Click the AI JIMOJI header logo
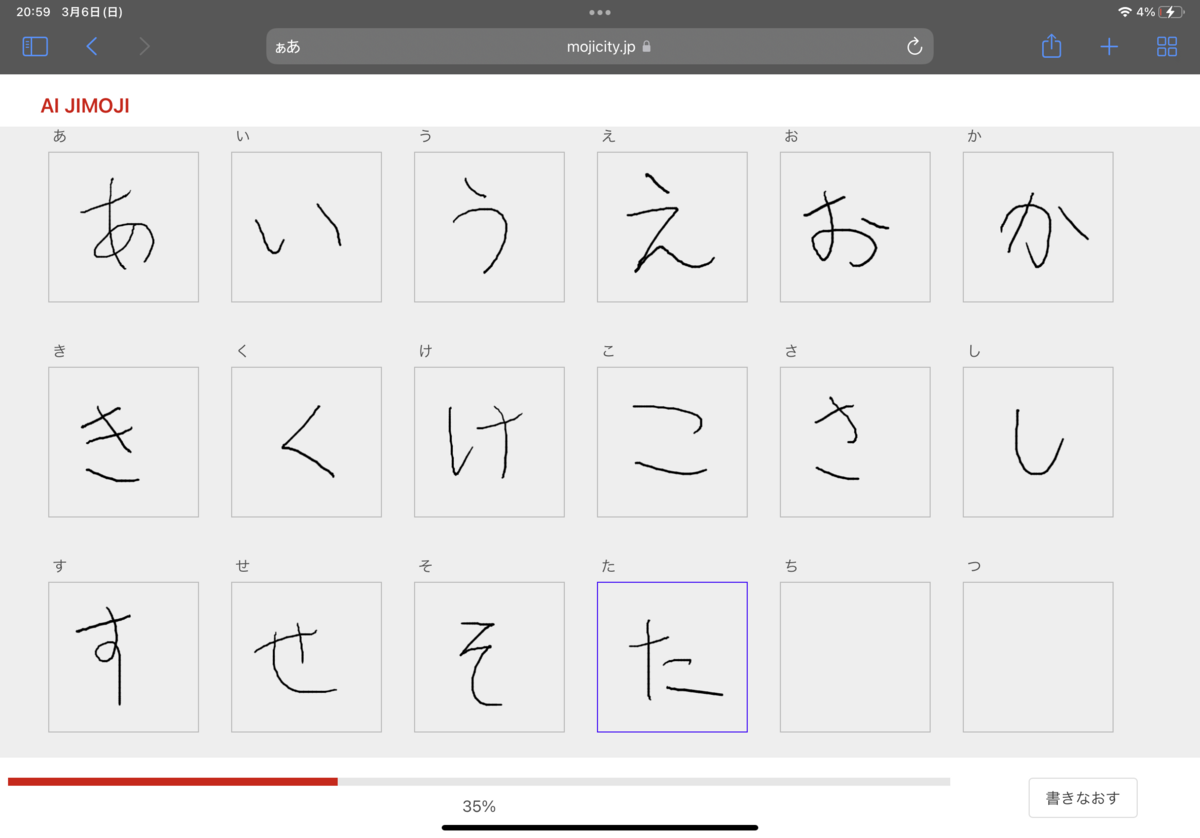Viewport: 1200px width, 838px height. (x=85, y=105)
